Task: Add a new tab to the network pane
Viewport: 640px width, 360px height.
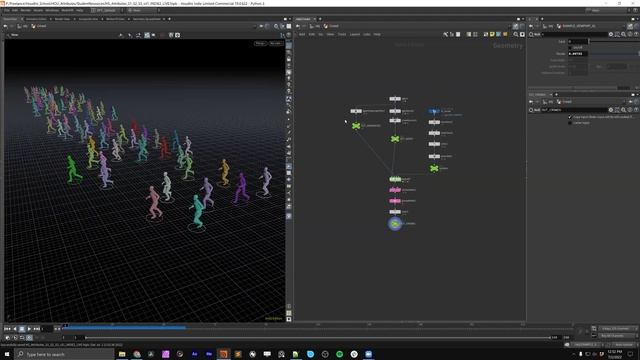Action: point(320,19)
